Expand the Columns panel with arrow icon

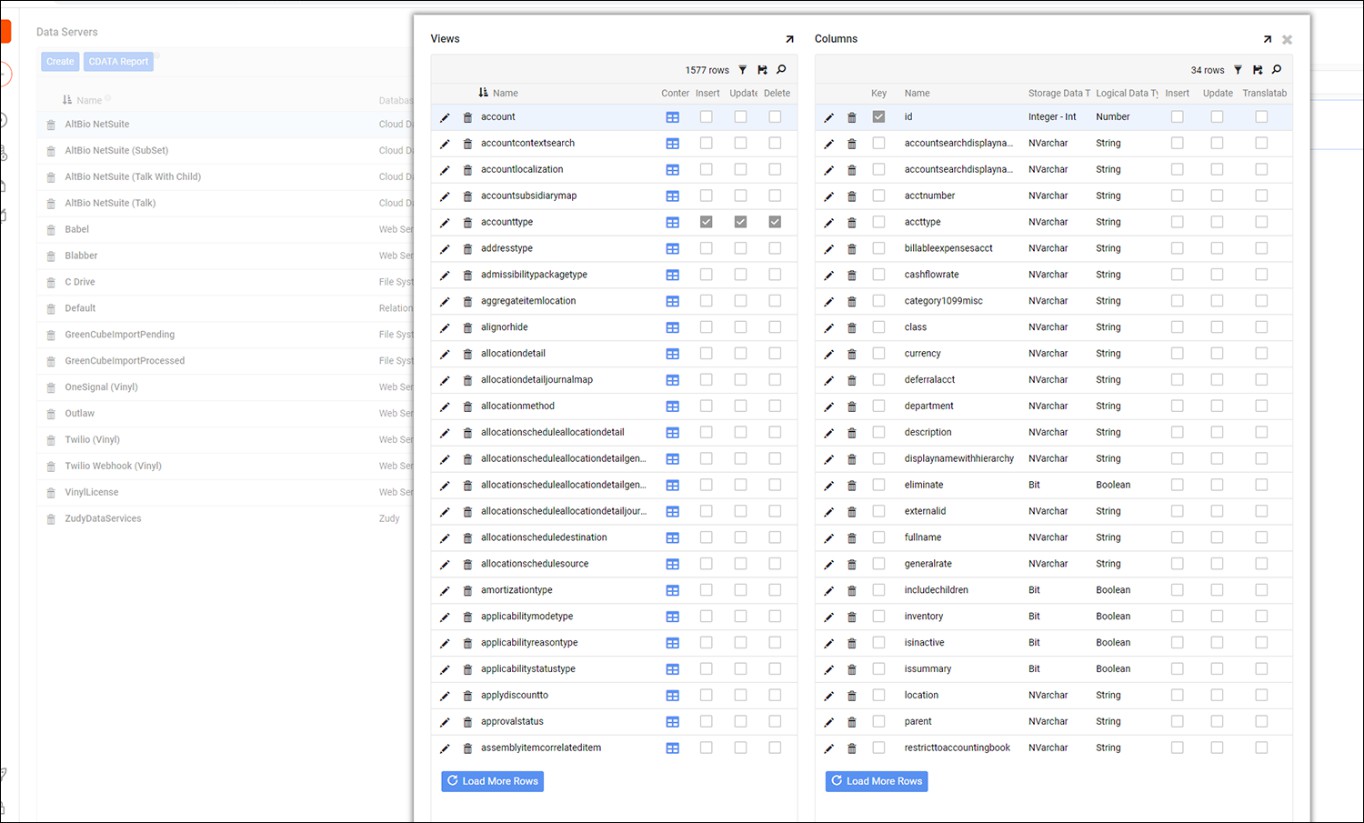click(1267, 39)
